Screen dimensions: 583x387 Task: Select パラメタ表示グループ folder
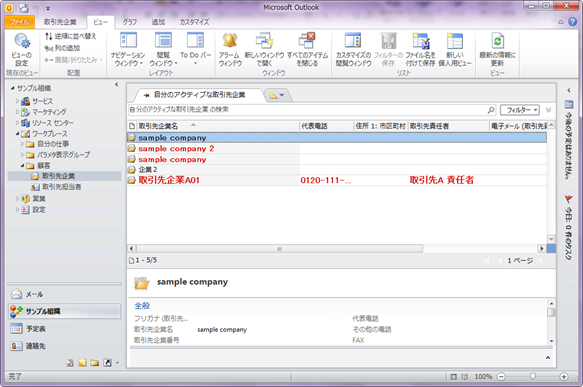click(63, 155)
